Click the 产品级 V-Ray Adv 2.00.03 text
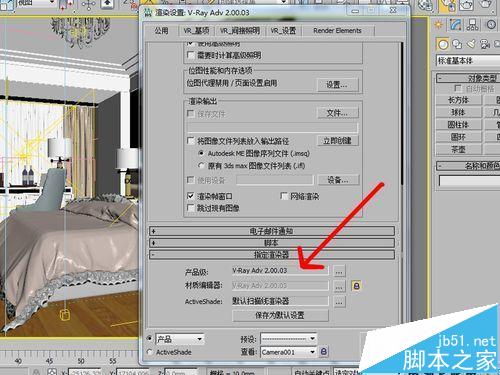 point(260,270)
